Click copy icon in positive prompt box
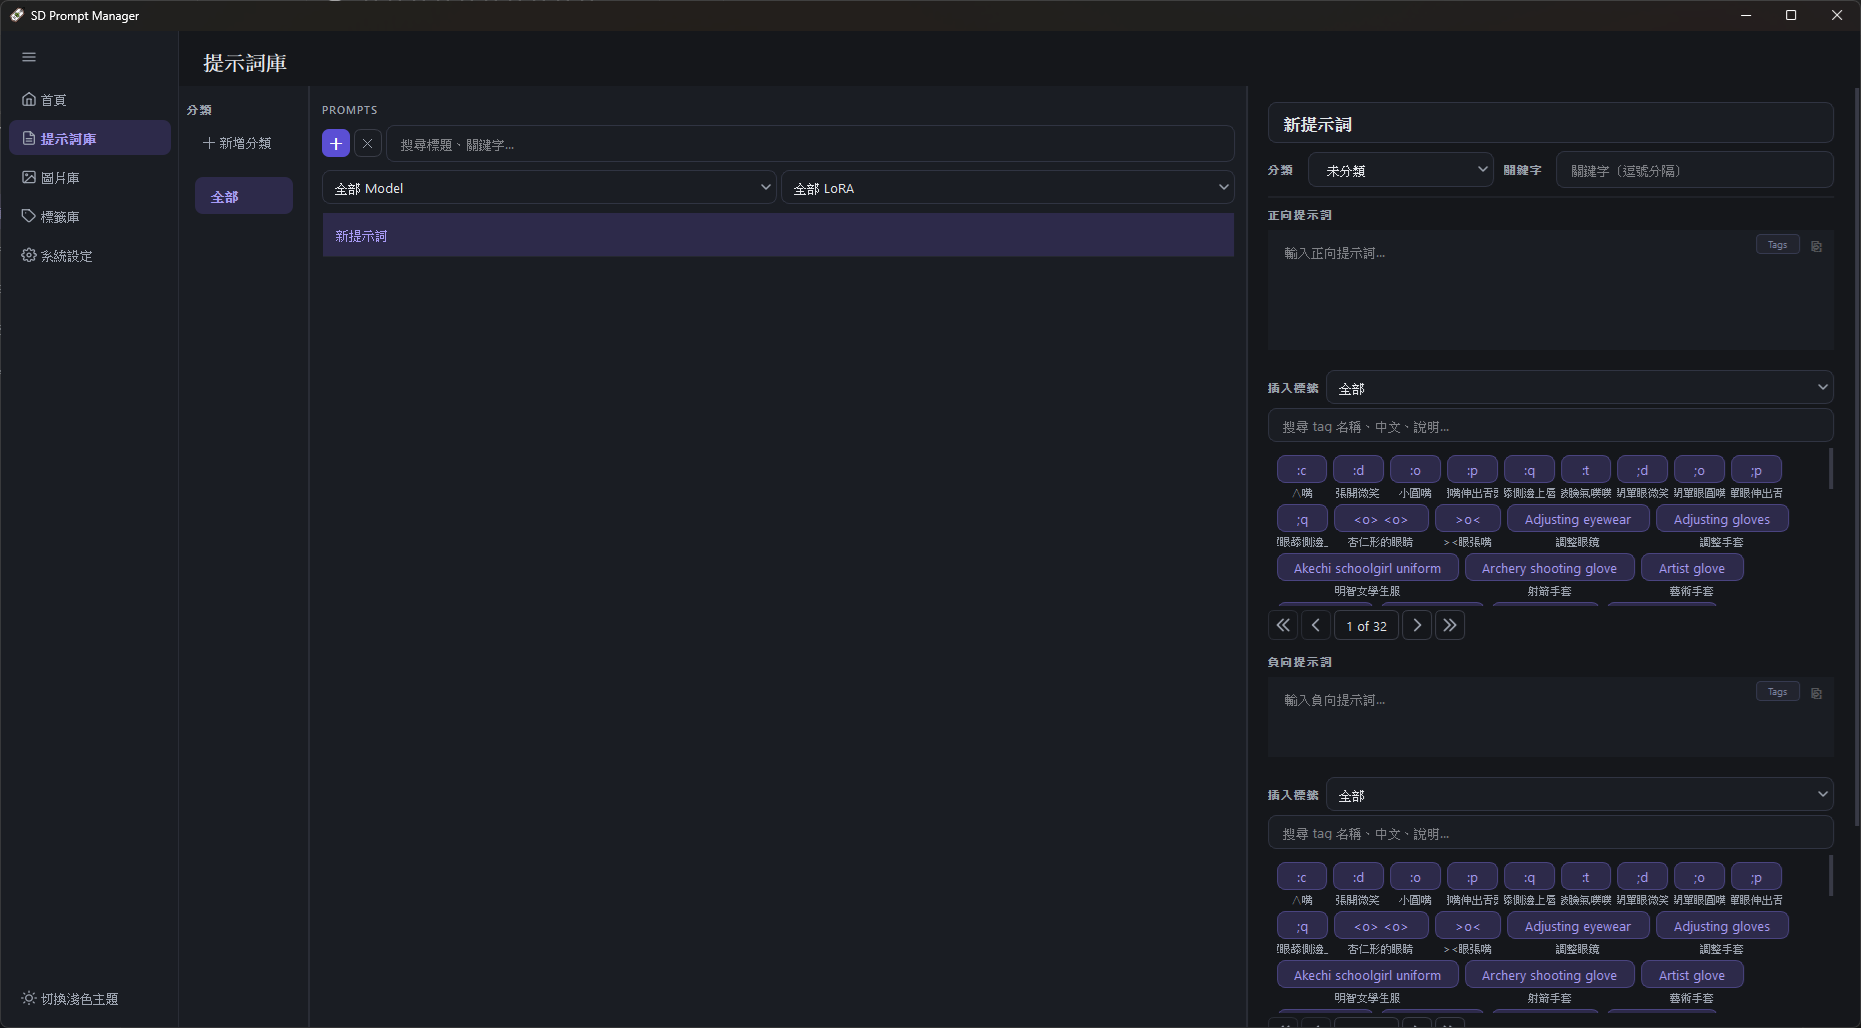The width and height of the screenshot is (1861, 1028). pos(1816,246)
